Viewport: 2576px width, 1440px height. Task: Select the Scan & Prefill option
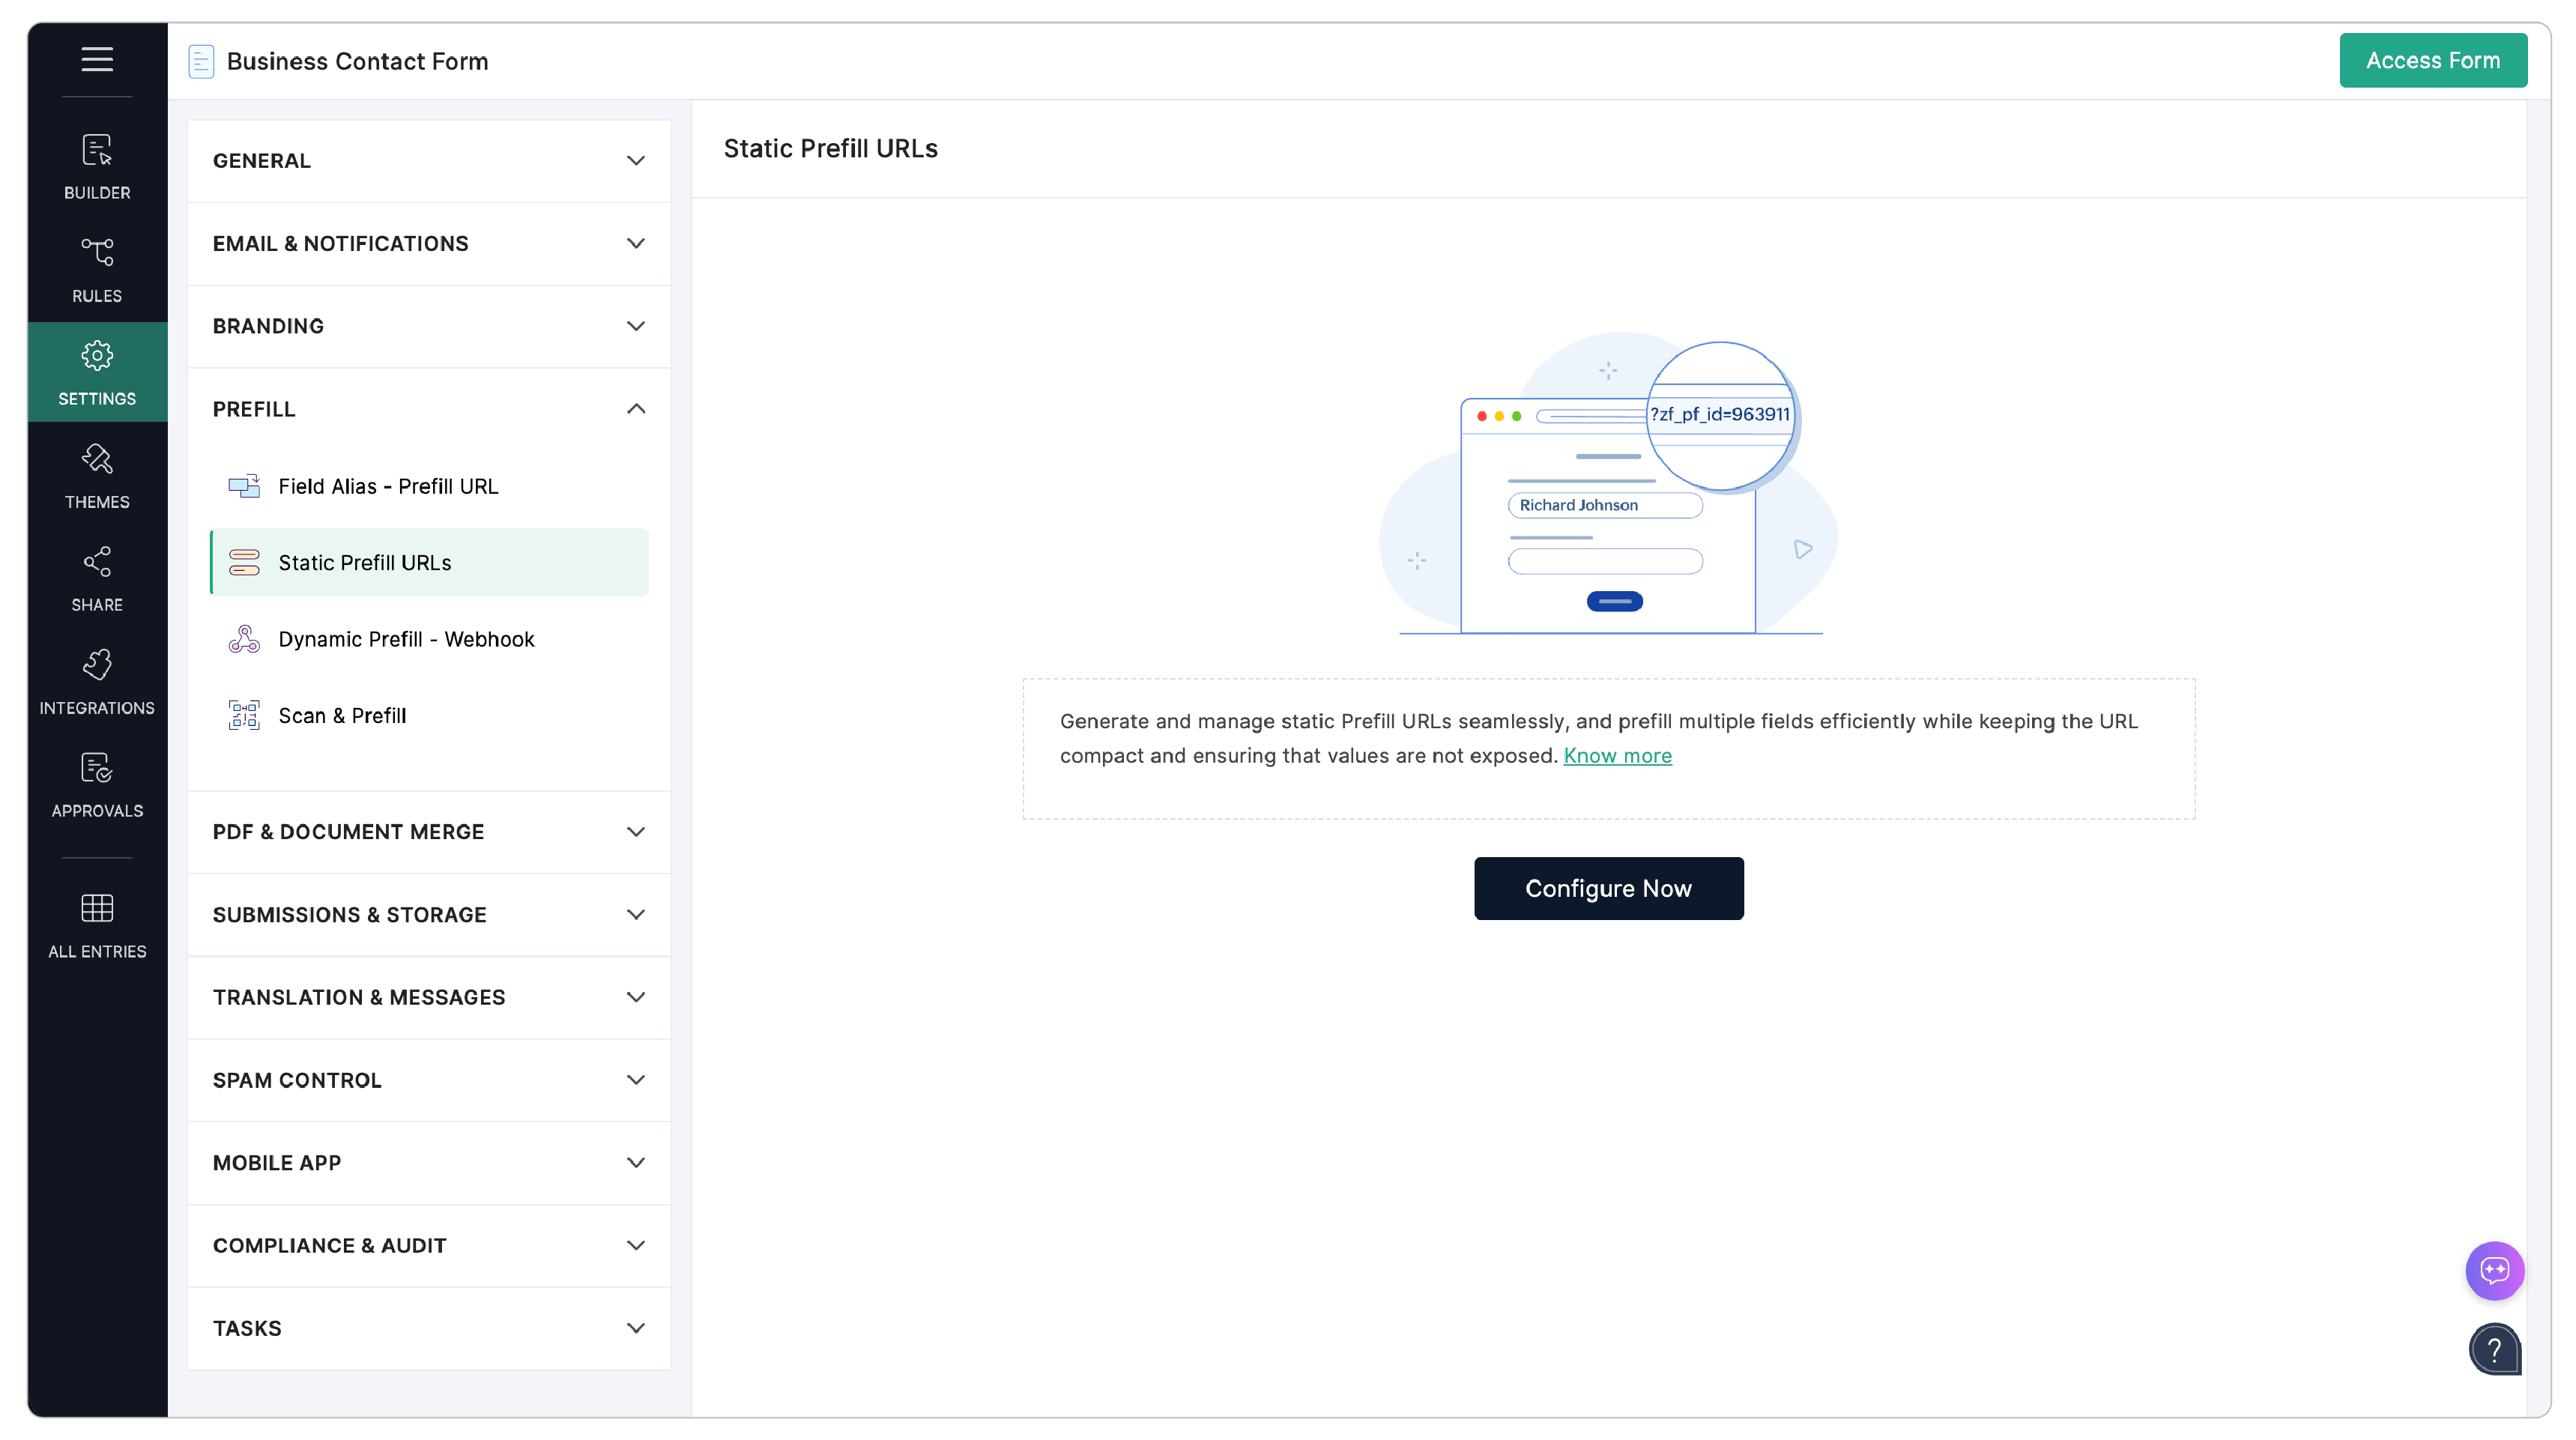[x=342, y=715]
